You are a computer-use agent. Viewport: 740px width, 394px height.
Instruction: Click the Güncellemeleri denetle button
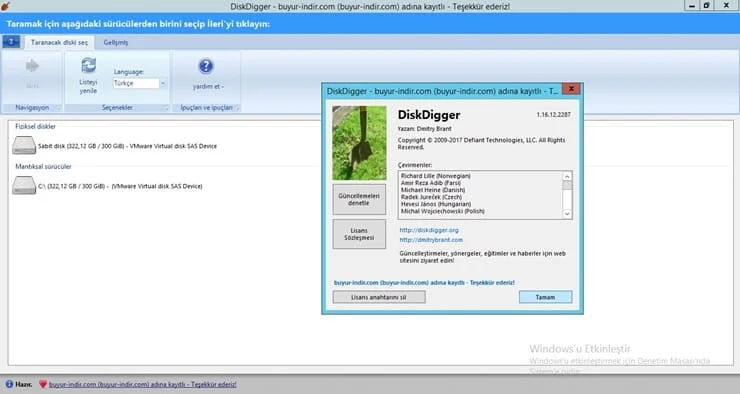tap(359, 199)
